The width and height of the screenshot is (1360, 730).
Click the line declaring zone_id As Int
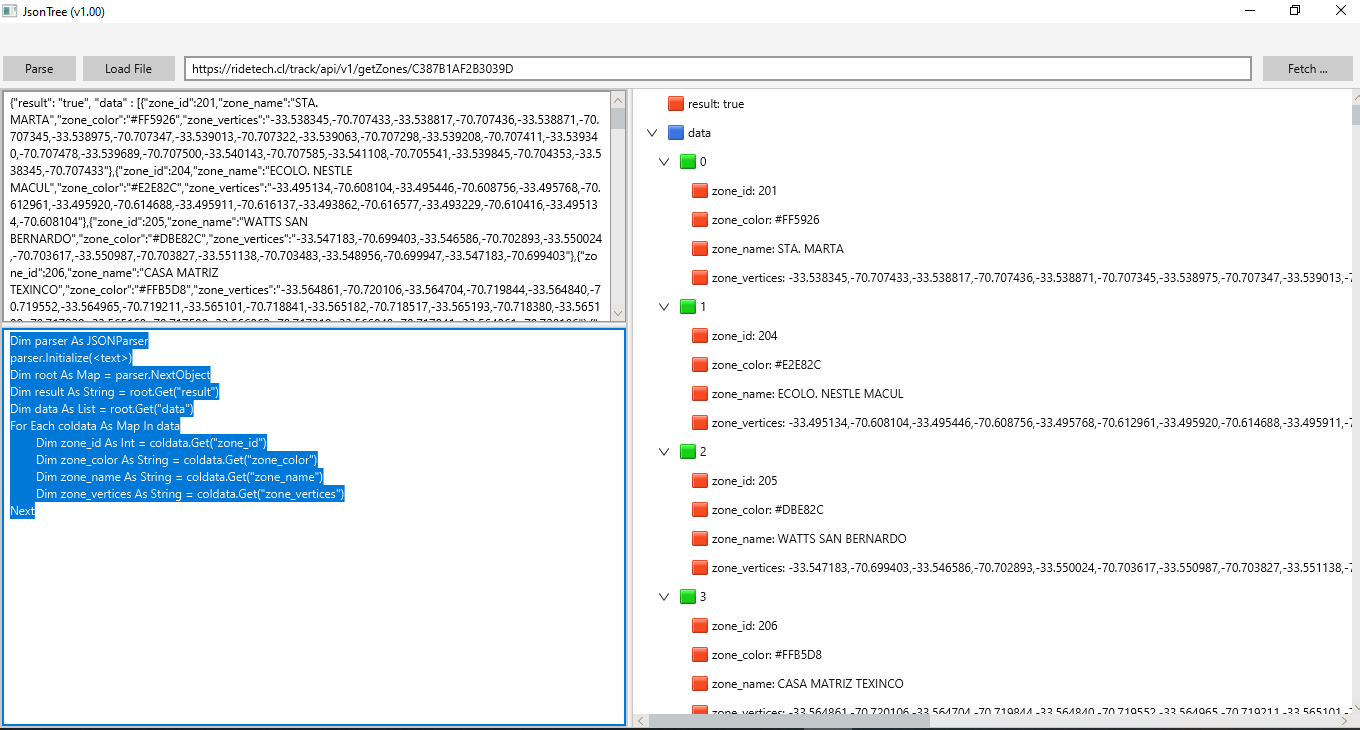(x=151, y=443)
